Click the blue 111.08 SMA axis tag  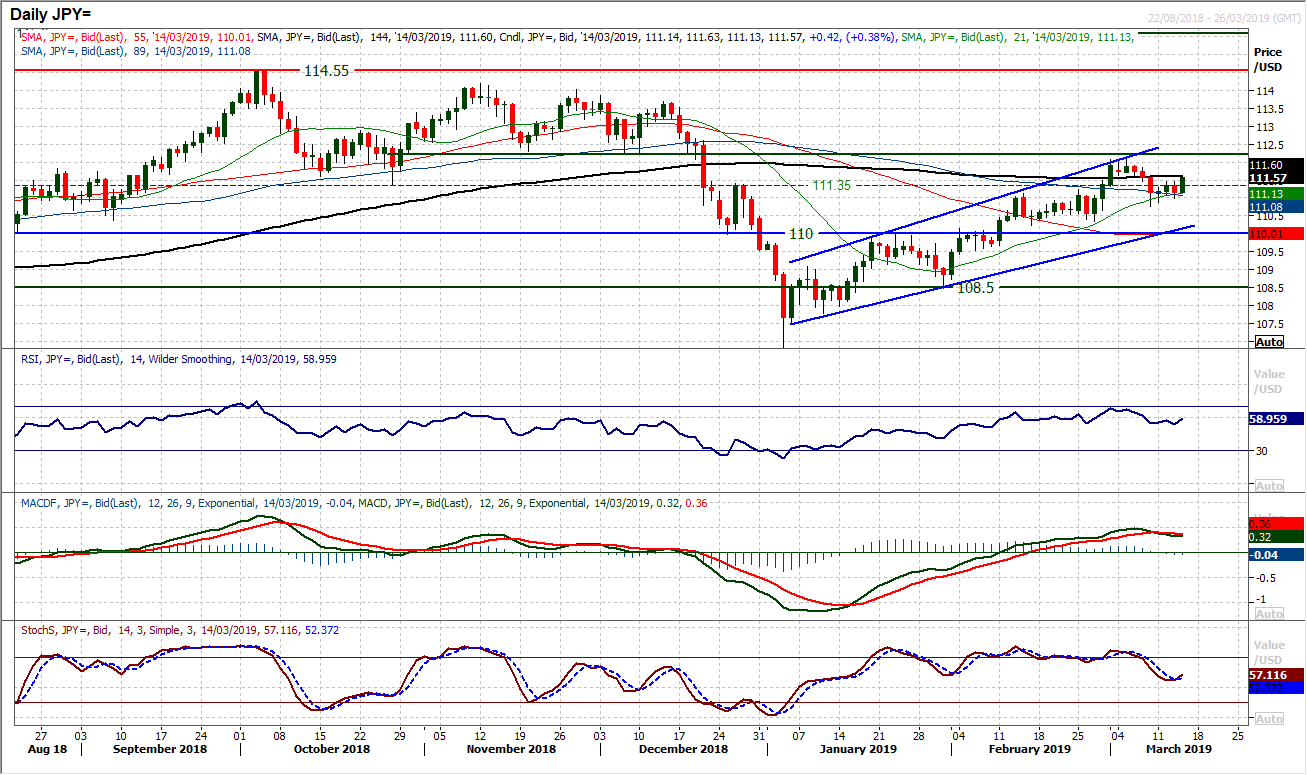pos(1277,206)
